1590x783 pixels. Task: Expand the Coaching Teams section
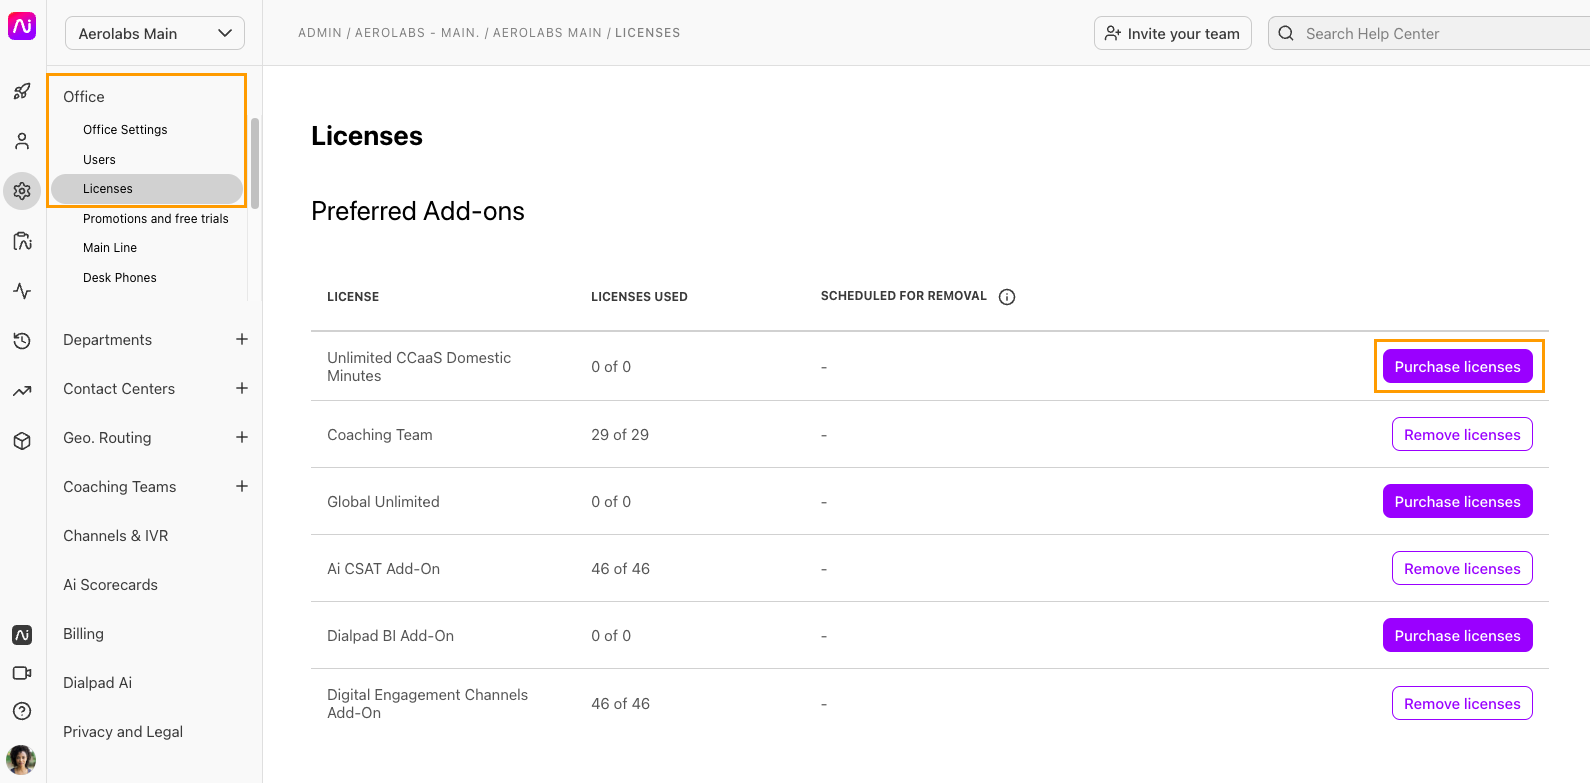[x=119, y=487]
